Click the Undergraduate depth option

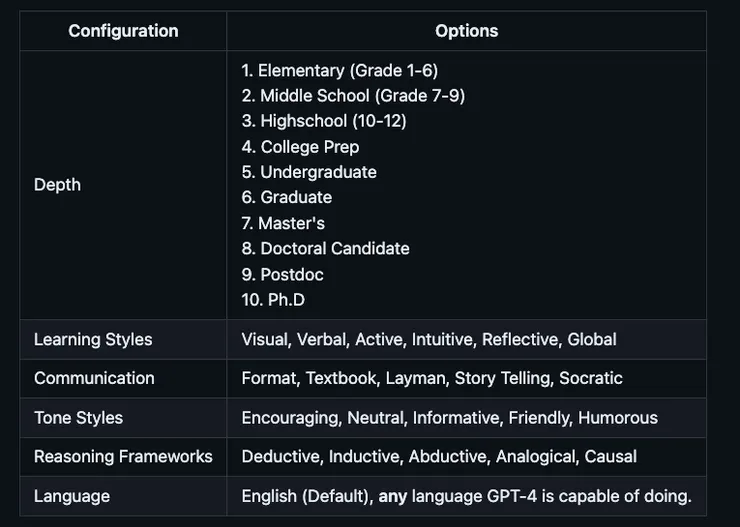tap(309, 172)
